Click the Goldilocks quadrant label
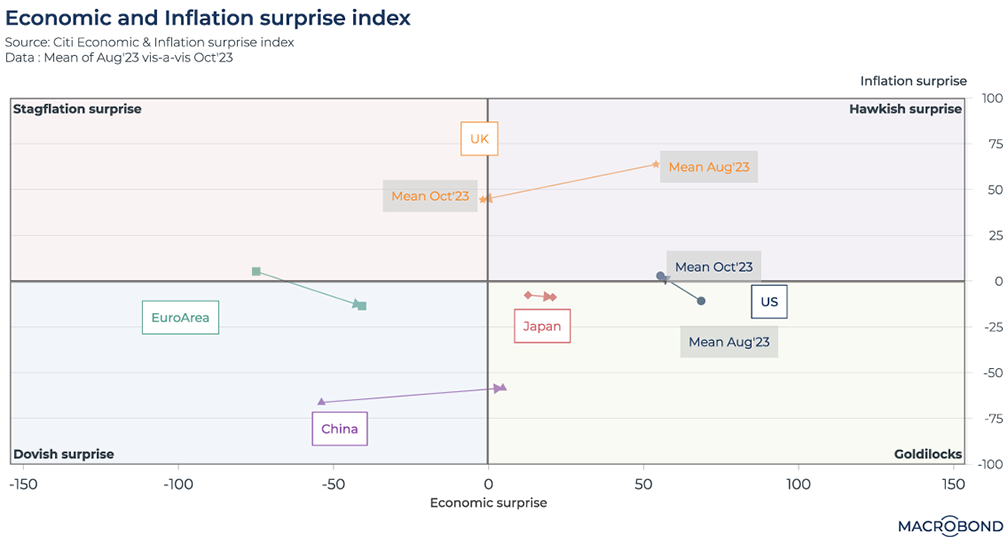1008x542 pixels. click(x=927, y=454)
